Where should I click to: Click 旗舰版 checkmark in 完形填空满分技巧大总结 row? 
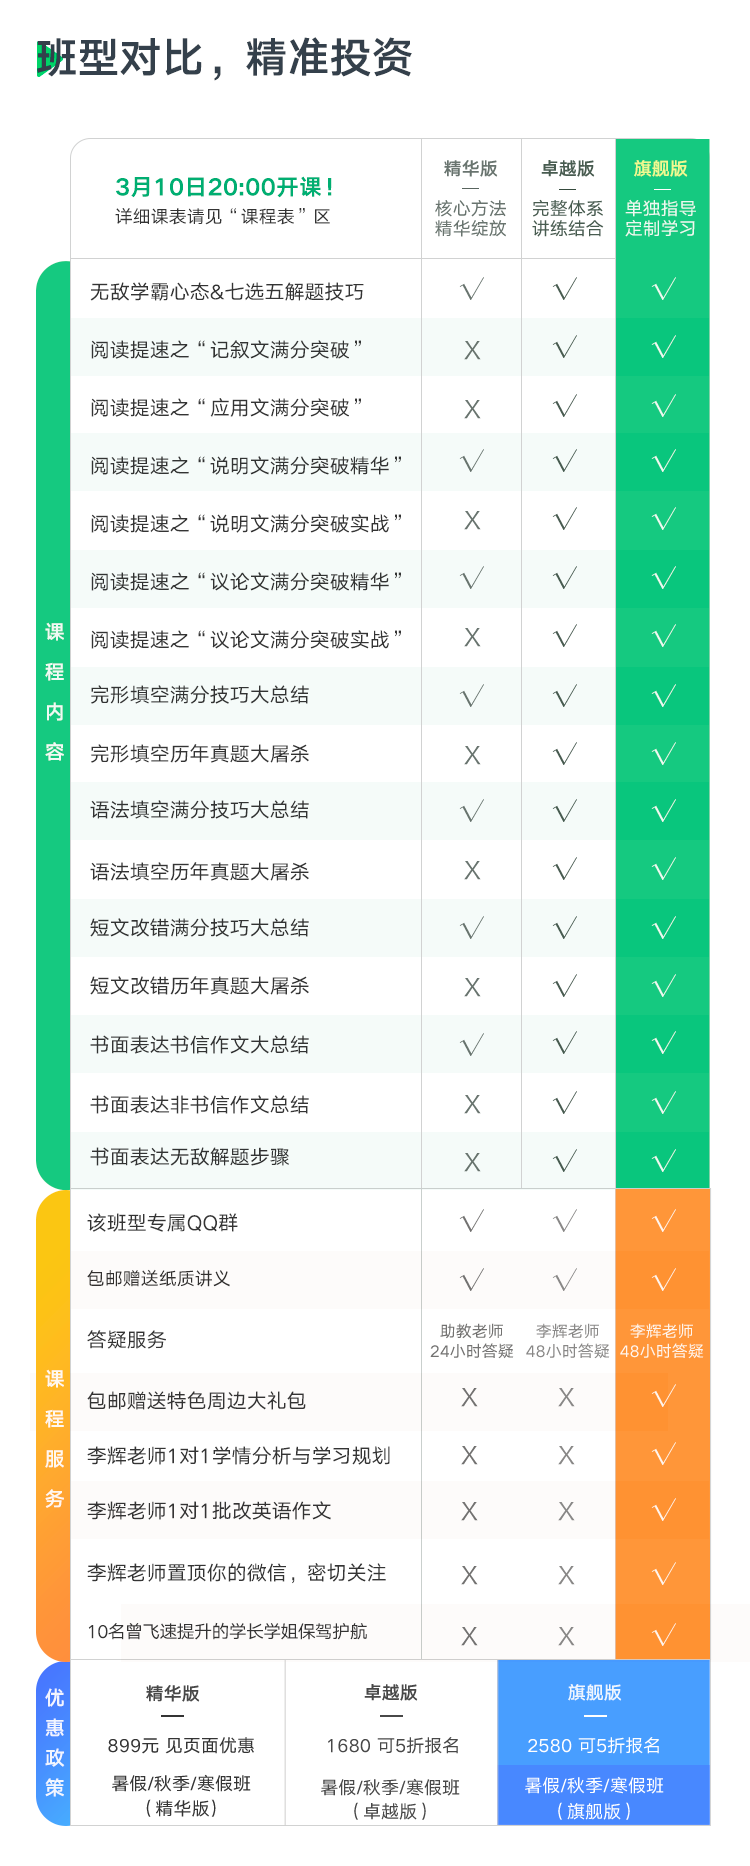coord(664,696)
